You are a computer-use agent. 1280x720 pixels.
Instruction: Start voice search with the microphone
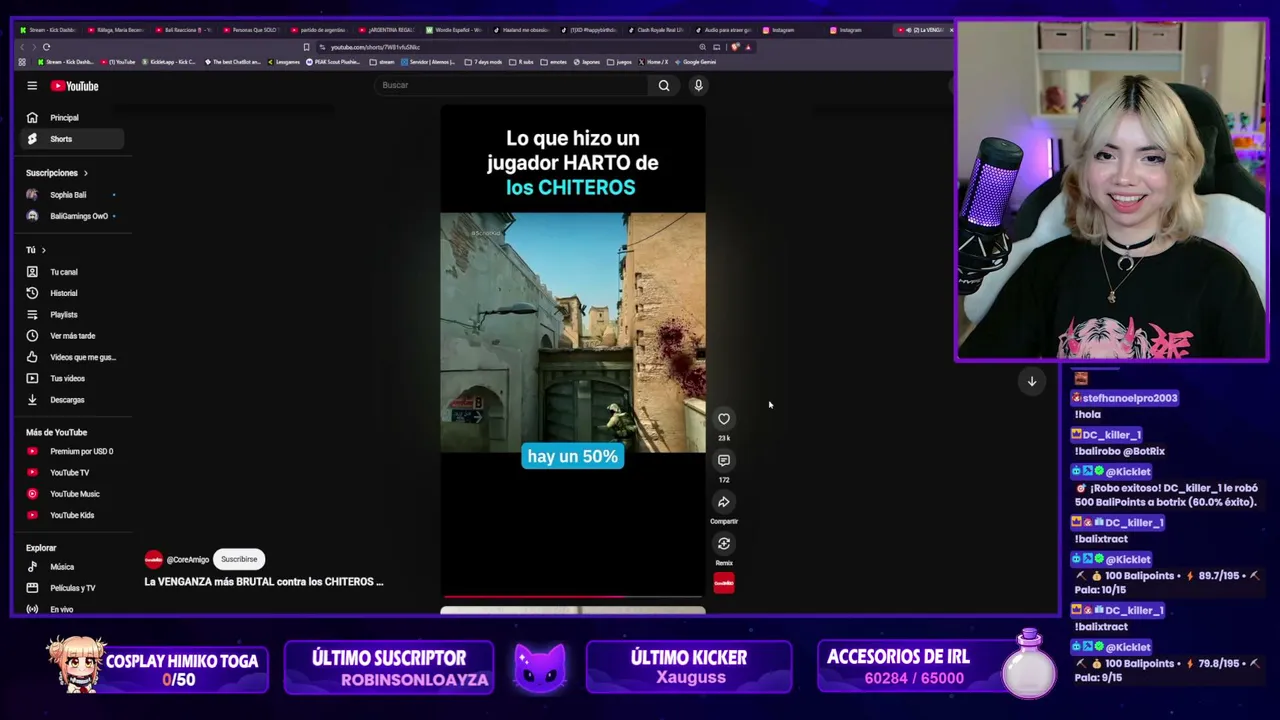pyautogui.click(x=699, y=85)
